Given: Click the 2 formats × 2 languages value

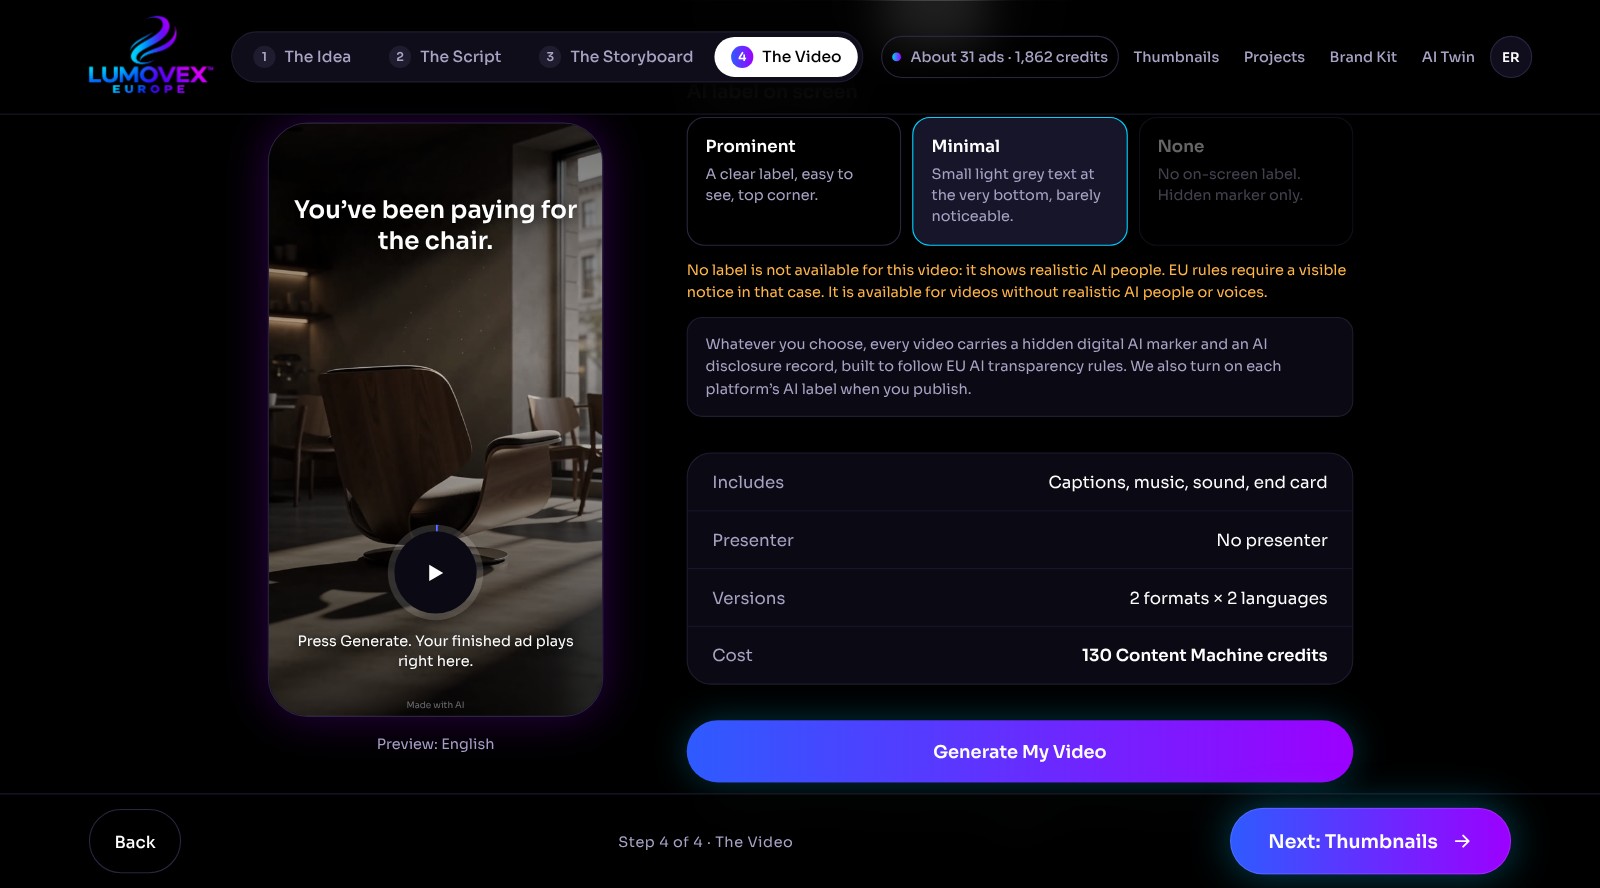Looking at the screenshot, I should pyautogui.click(x=1228, y=598).
